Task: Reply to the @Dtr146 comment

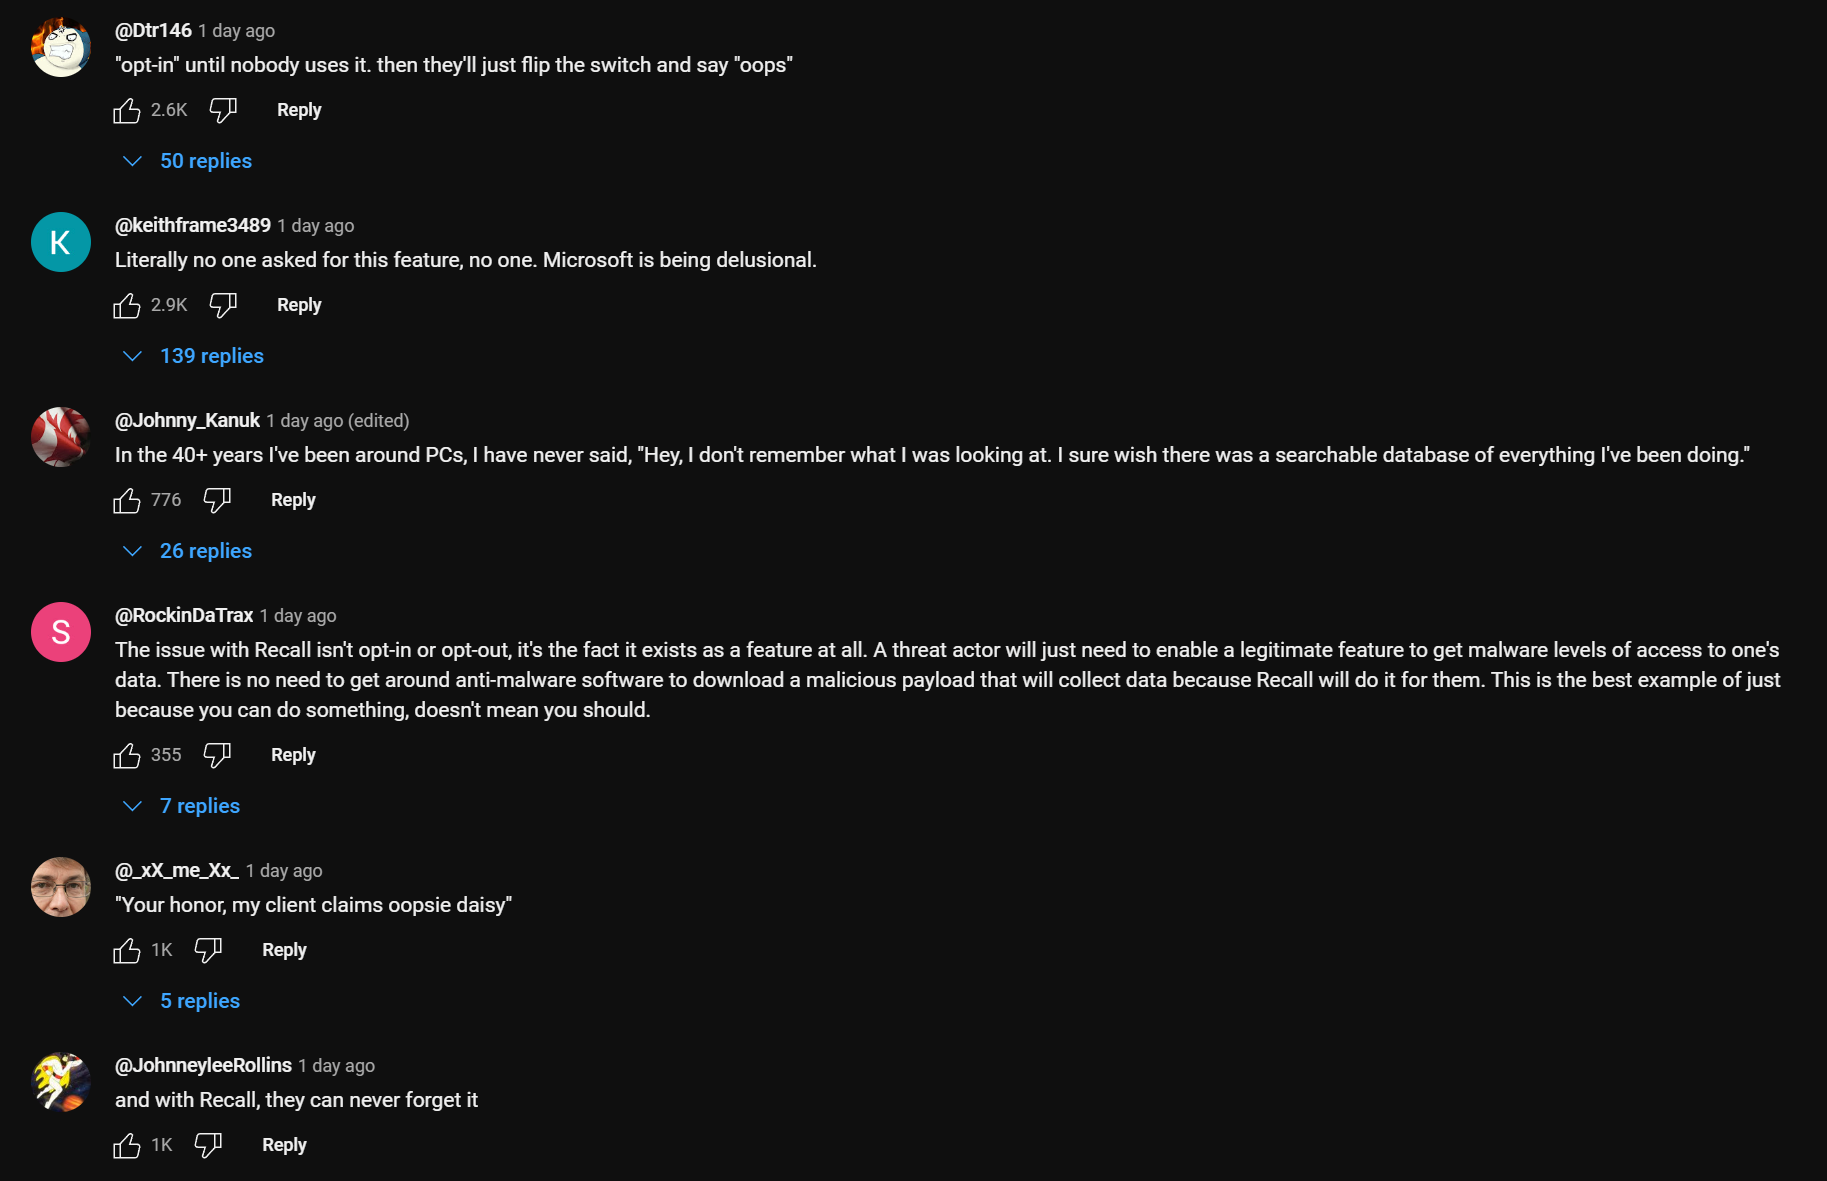Action: coord(299,110)
